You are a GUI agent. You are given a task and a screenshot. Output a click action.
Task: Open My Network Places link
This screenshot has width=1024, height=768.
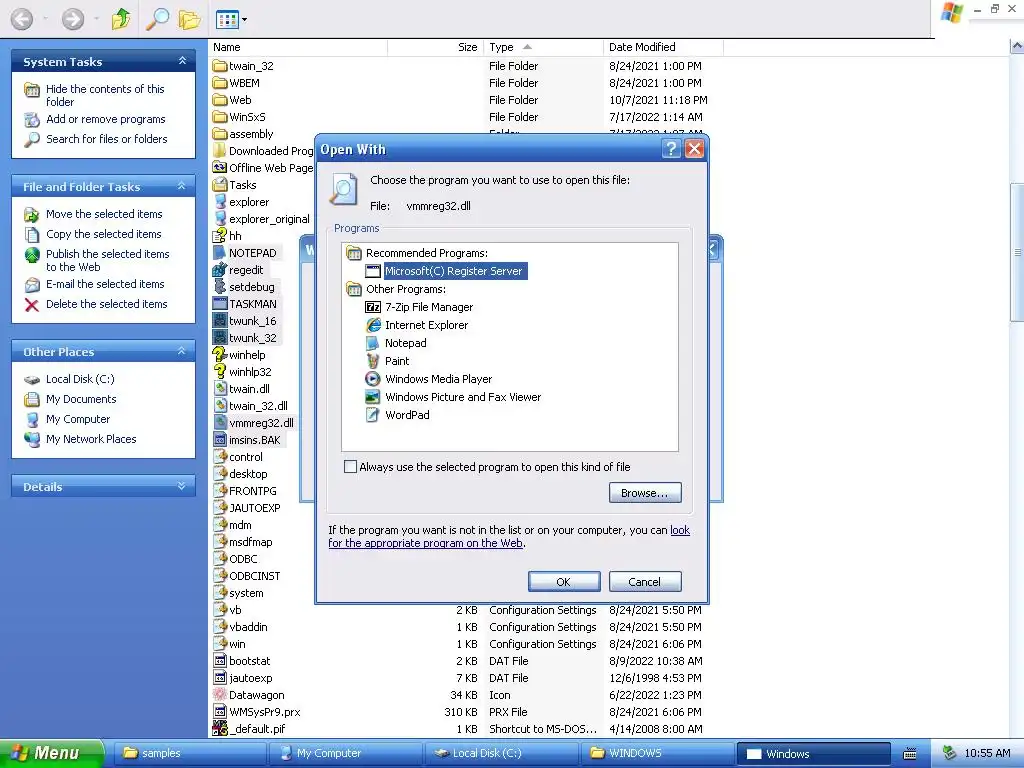point(91,440)
